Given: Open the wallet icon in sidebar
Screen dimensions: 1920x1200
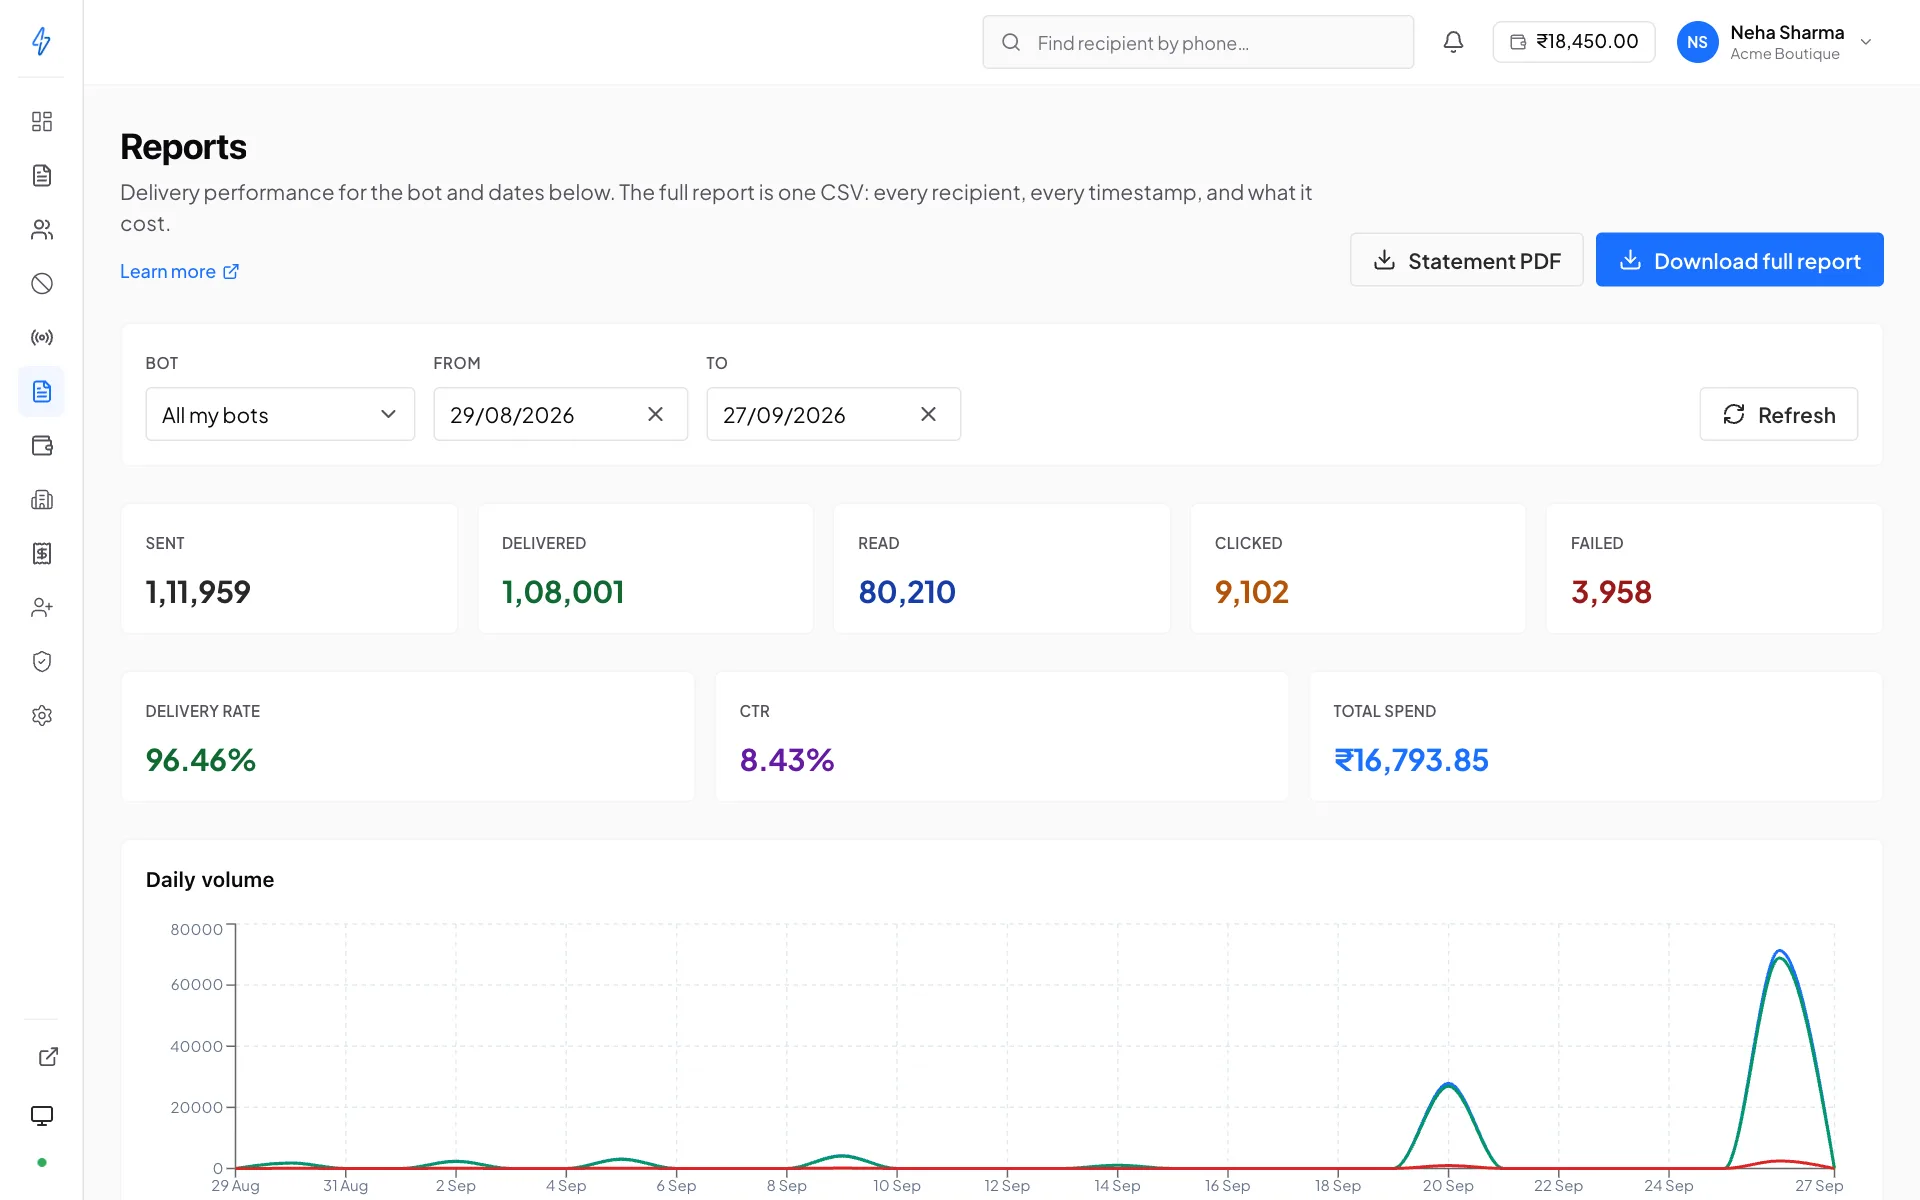Looking at the screenshot, I should [41, 446].
